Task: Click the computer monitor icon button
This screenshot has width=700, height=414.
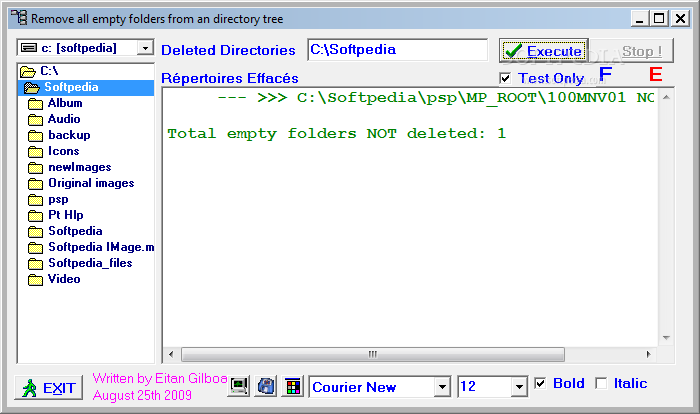Action: tap(239, 386)
